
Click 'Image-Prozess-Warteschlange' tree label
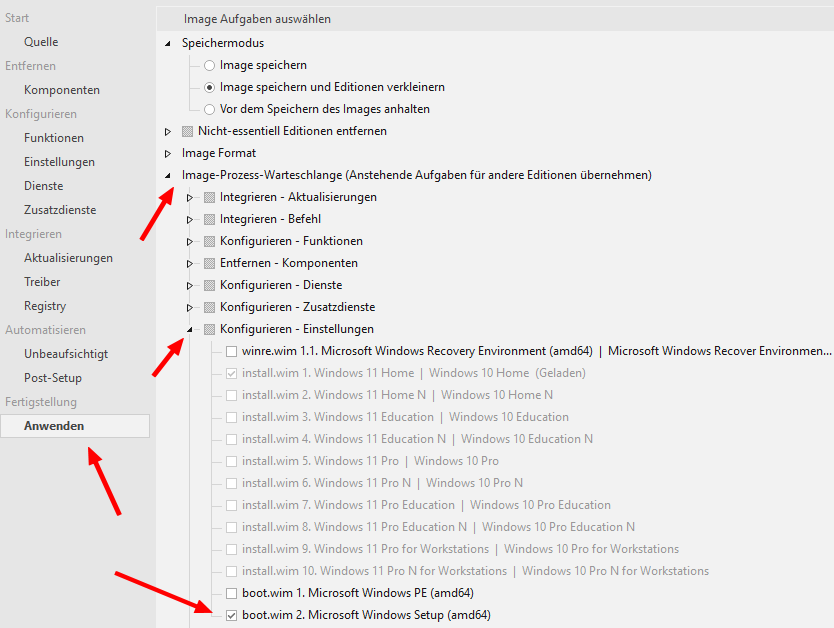(x=416, y=175)
